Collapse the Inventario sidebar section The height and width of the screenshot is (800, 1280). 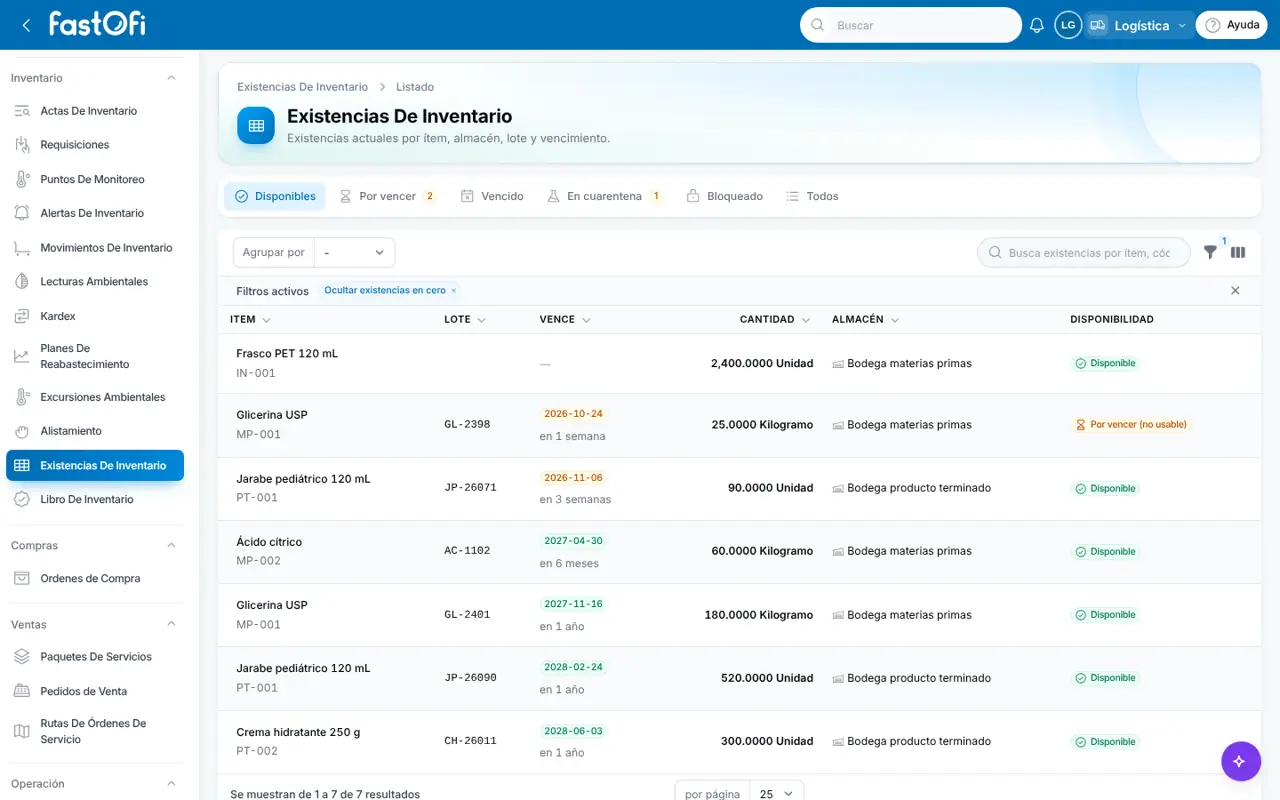pos(171,78)
